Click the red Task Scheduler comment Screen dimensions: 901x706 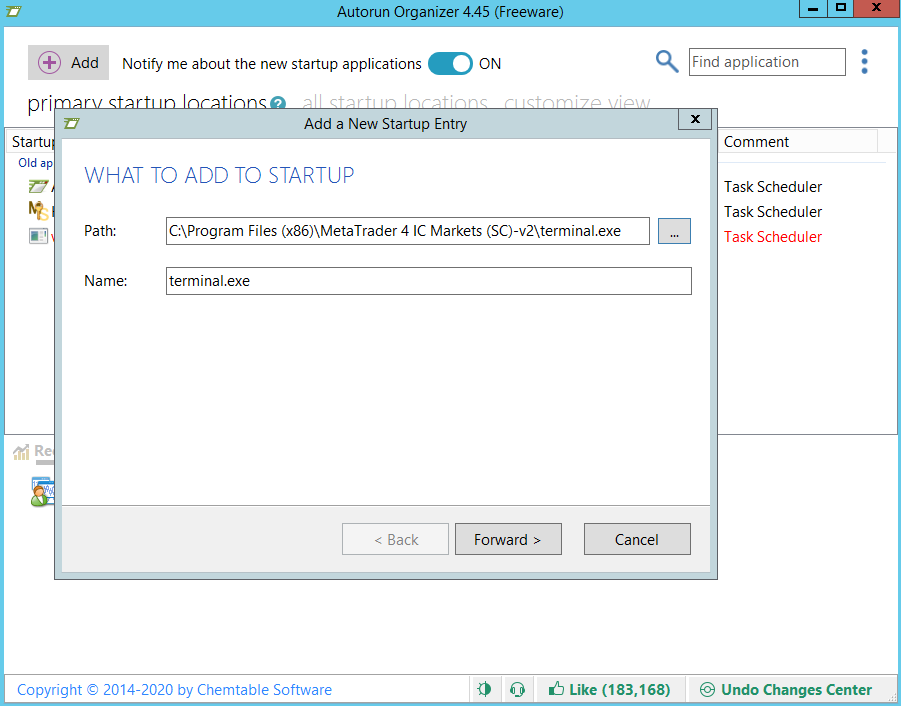(x=773, y=237)
